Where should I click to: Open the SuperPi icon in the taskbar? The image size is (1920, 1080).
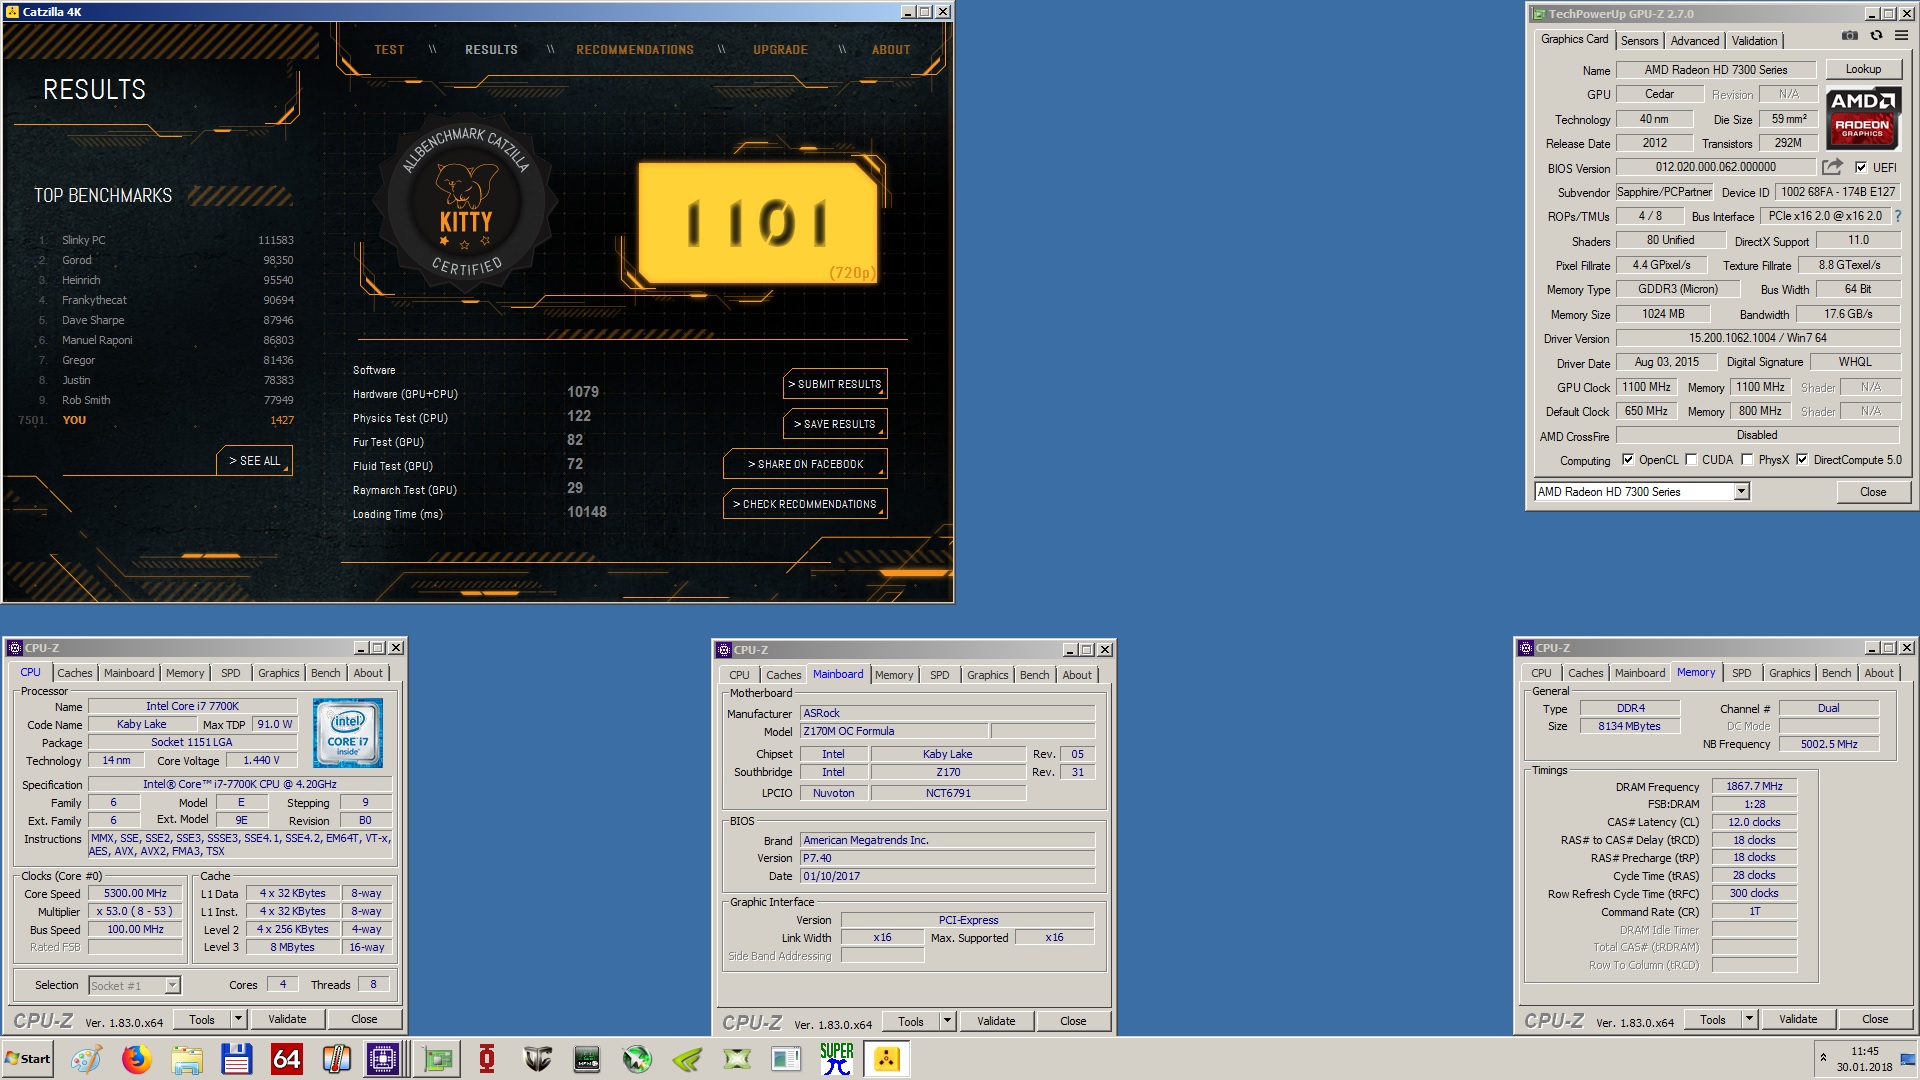[837, 1059]
